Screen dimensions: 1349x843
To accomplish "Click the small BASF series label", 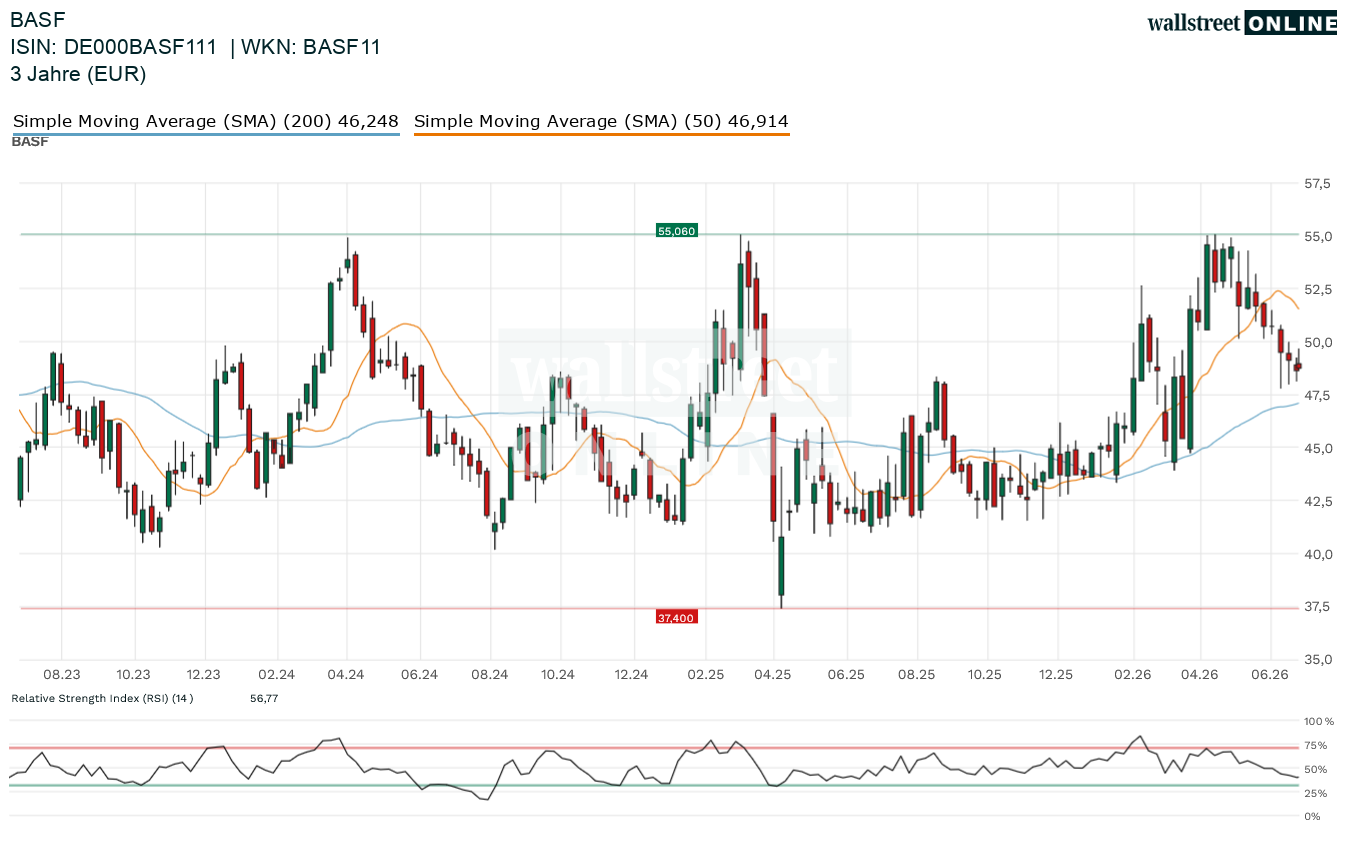I will point(30,142).
